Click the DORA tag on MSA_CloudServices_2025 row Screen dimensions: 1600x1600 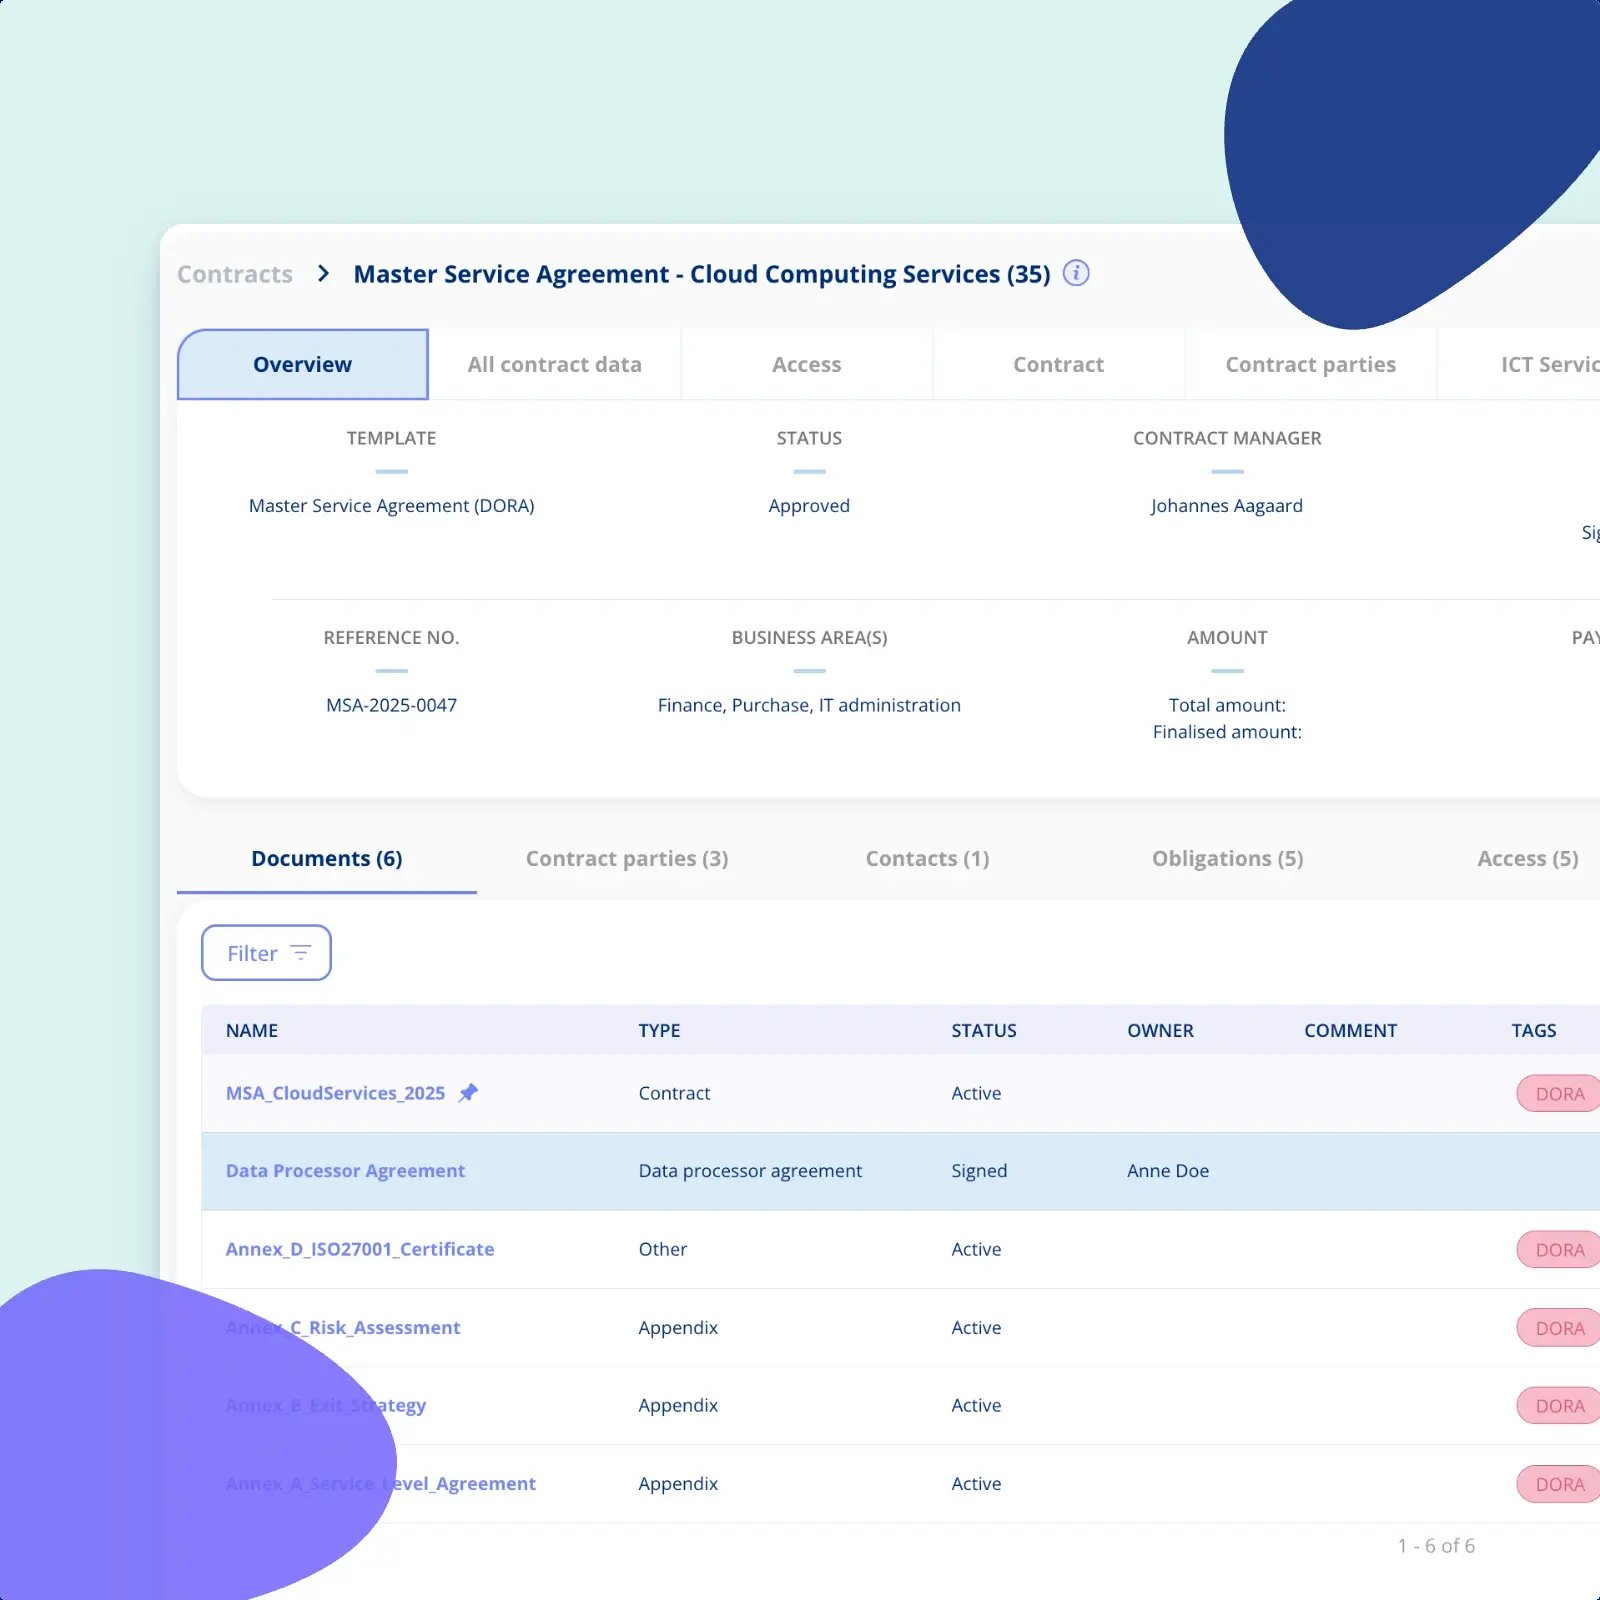[x=1559, y=1093]
